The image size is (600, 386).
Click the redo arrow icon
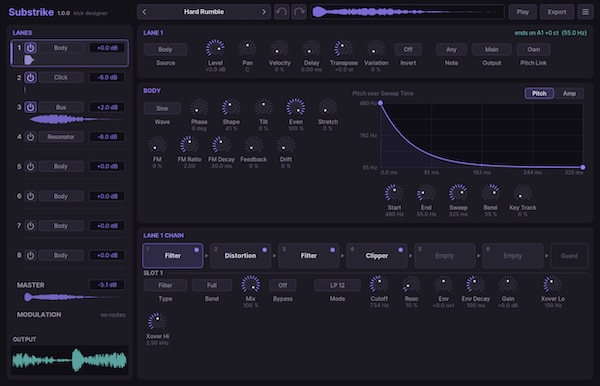pos(299,12)
